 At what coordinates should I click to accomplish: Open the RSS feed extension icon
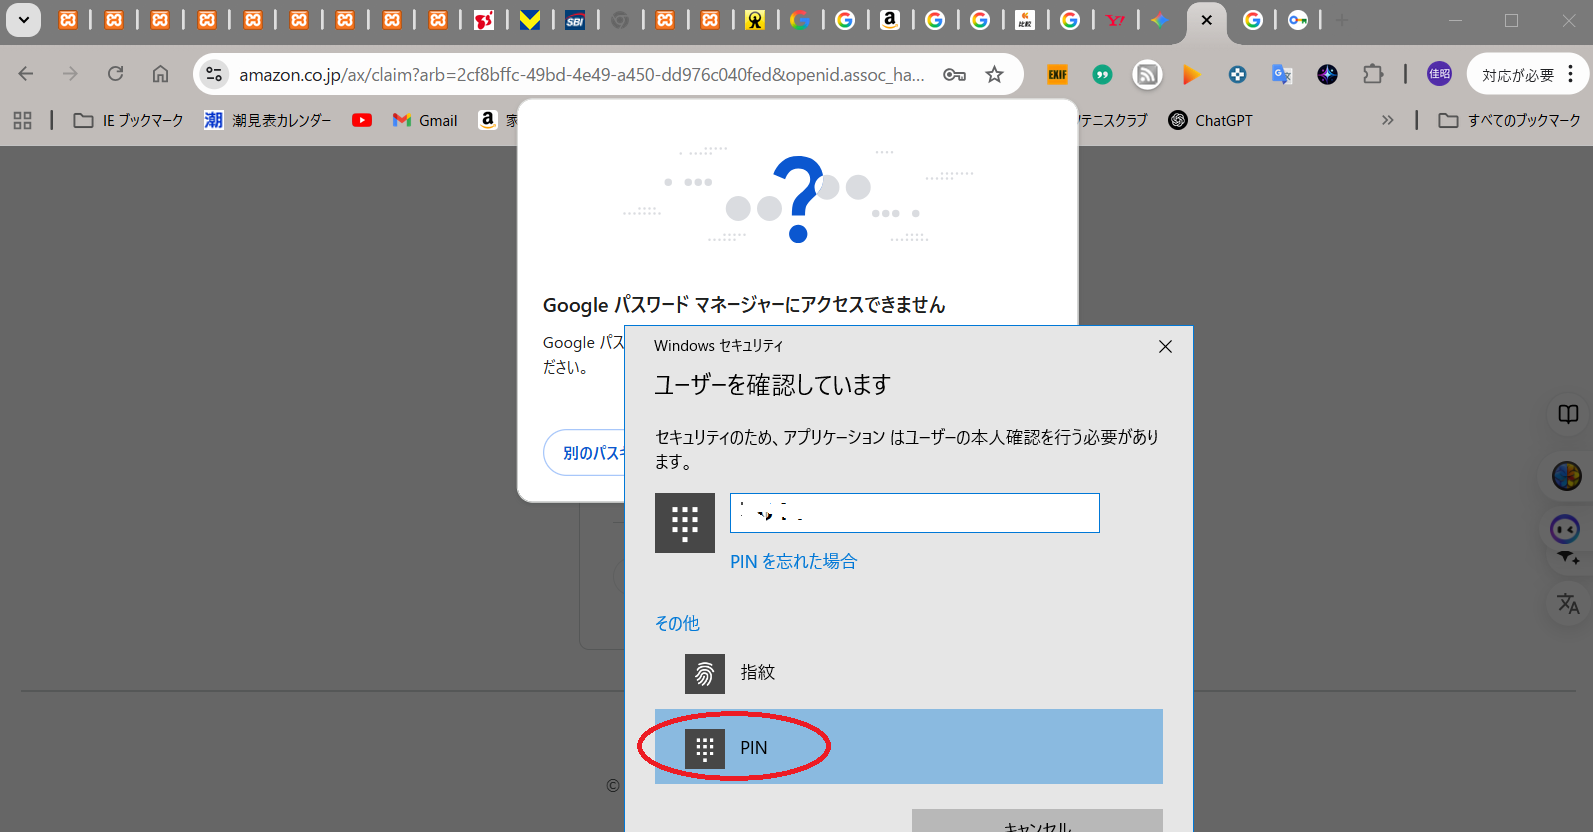pos(1147,75)
